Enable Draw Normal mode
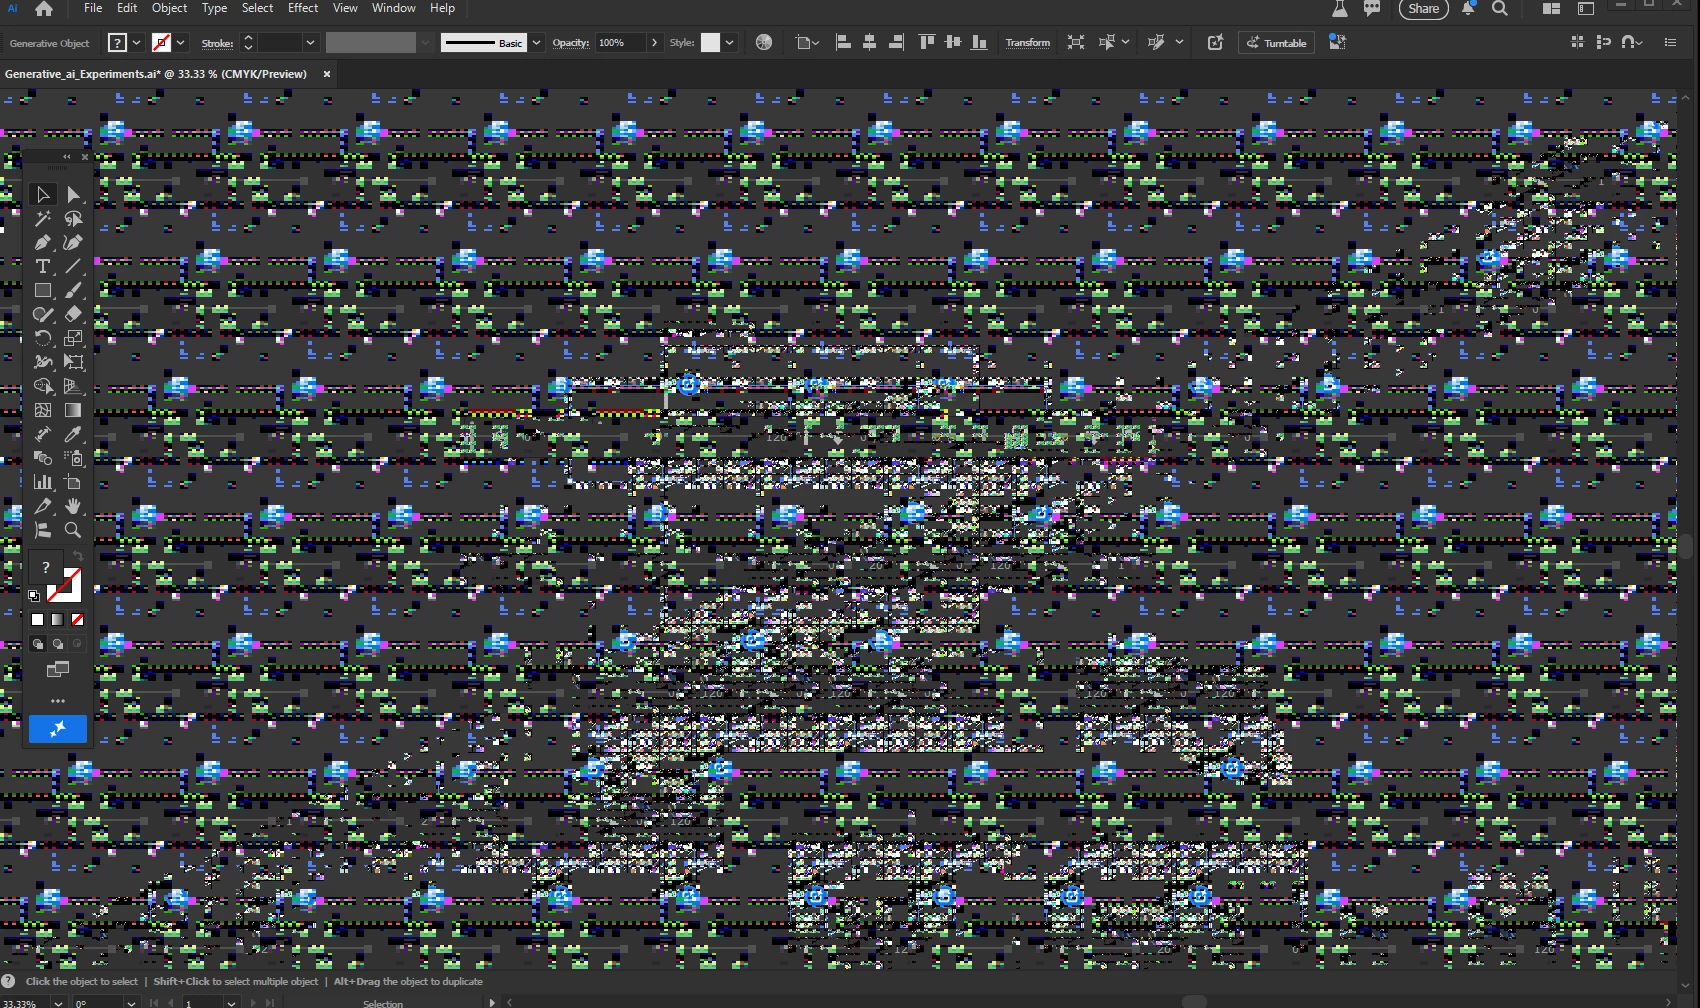The image size is (1700, 1008). click(x=38, y=644)
